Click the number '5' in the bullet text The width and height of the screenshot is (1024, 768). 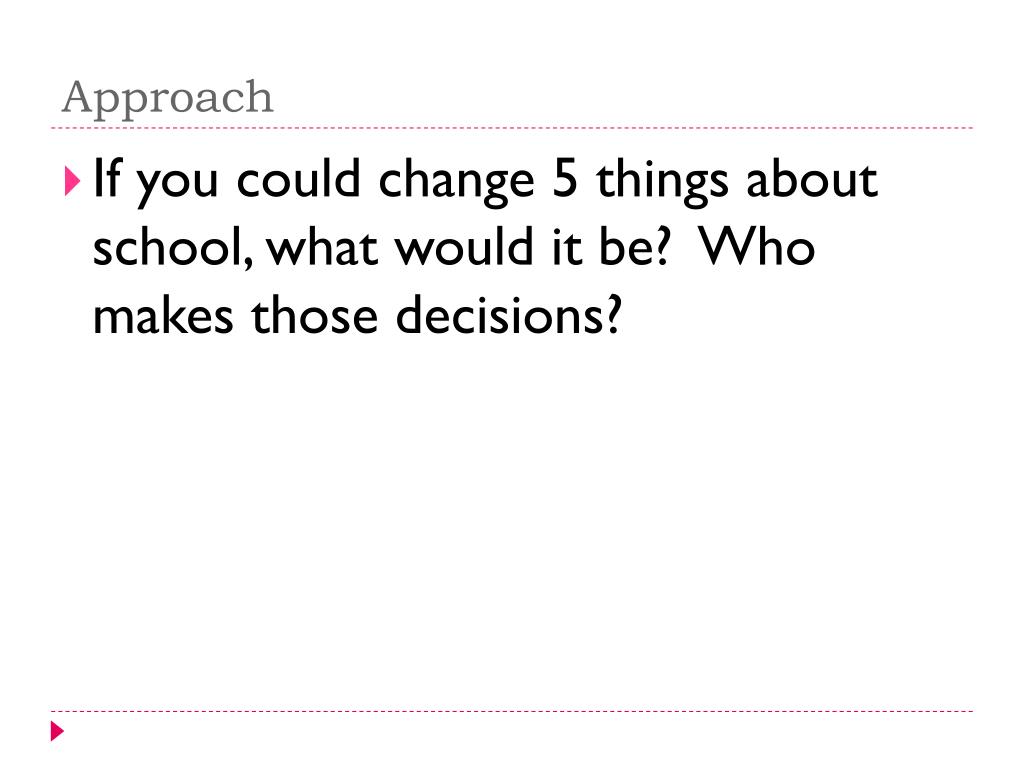565,178
